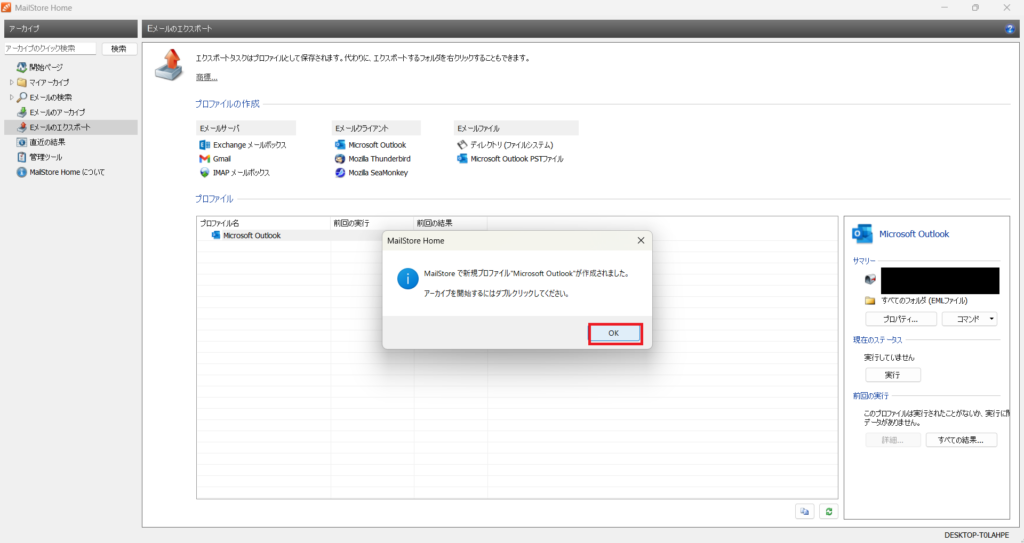Viewport: 1024px width, 543px height.
Task: Click the Eメールのアーカイブ icon
Action: tap(22, 112)
